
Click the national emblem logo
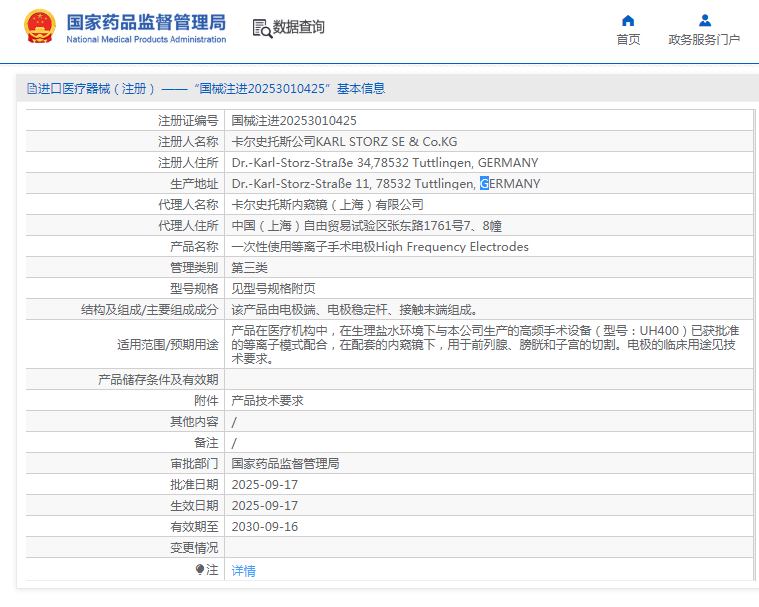40,27
